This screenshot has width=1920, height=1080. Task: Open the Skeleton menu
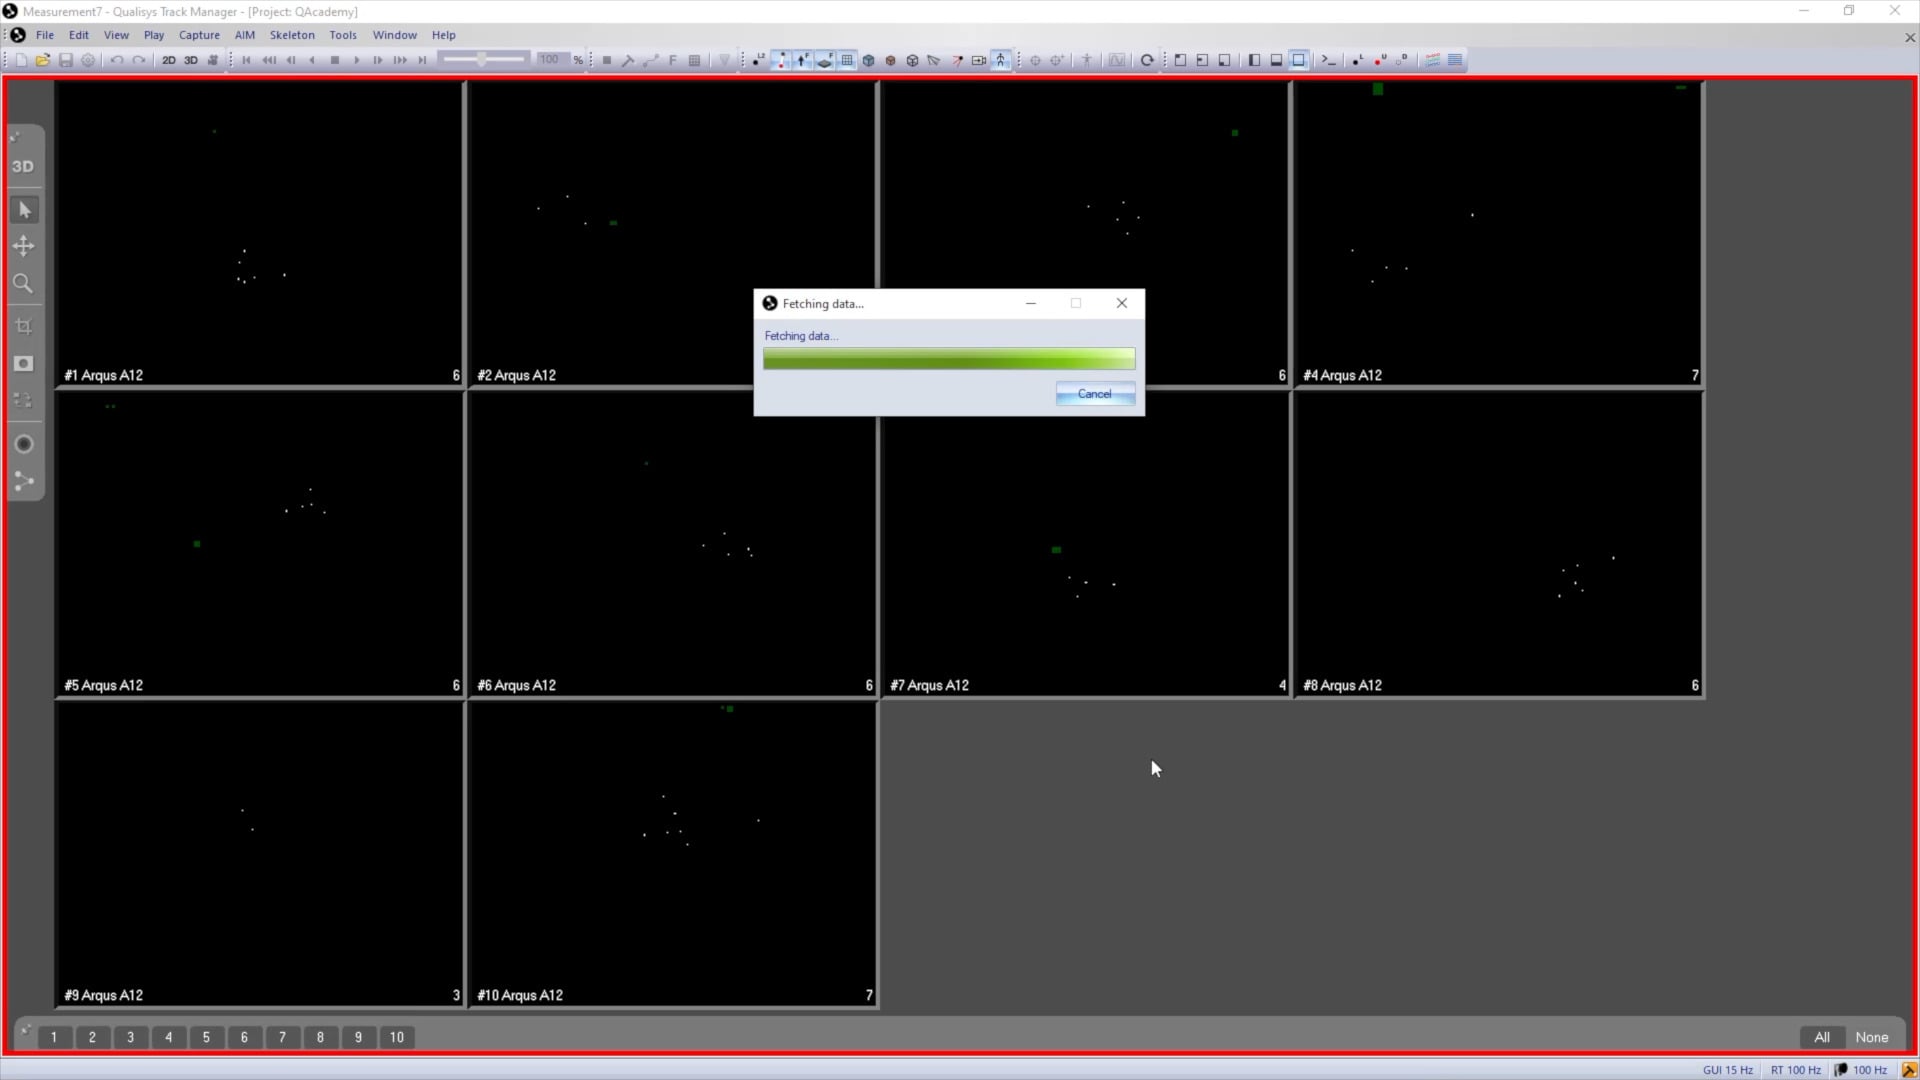tap(292, 35)
